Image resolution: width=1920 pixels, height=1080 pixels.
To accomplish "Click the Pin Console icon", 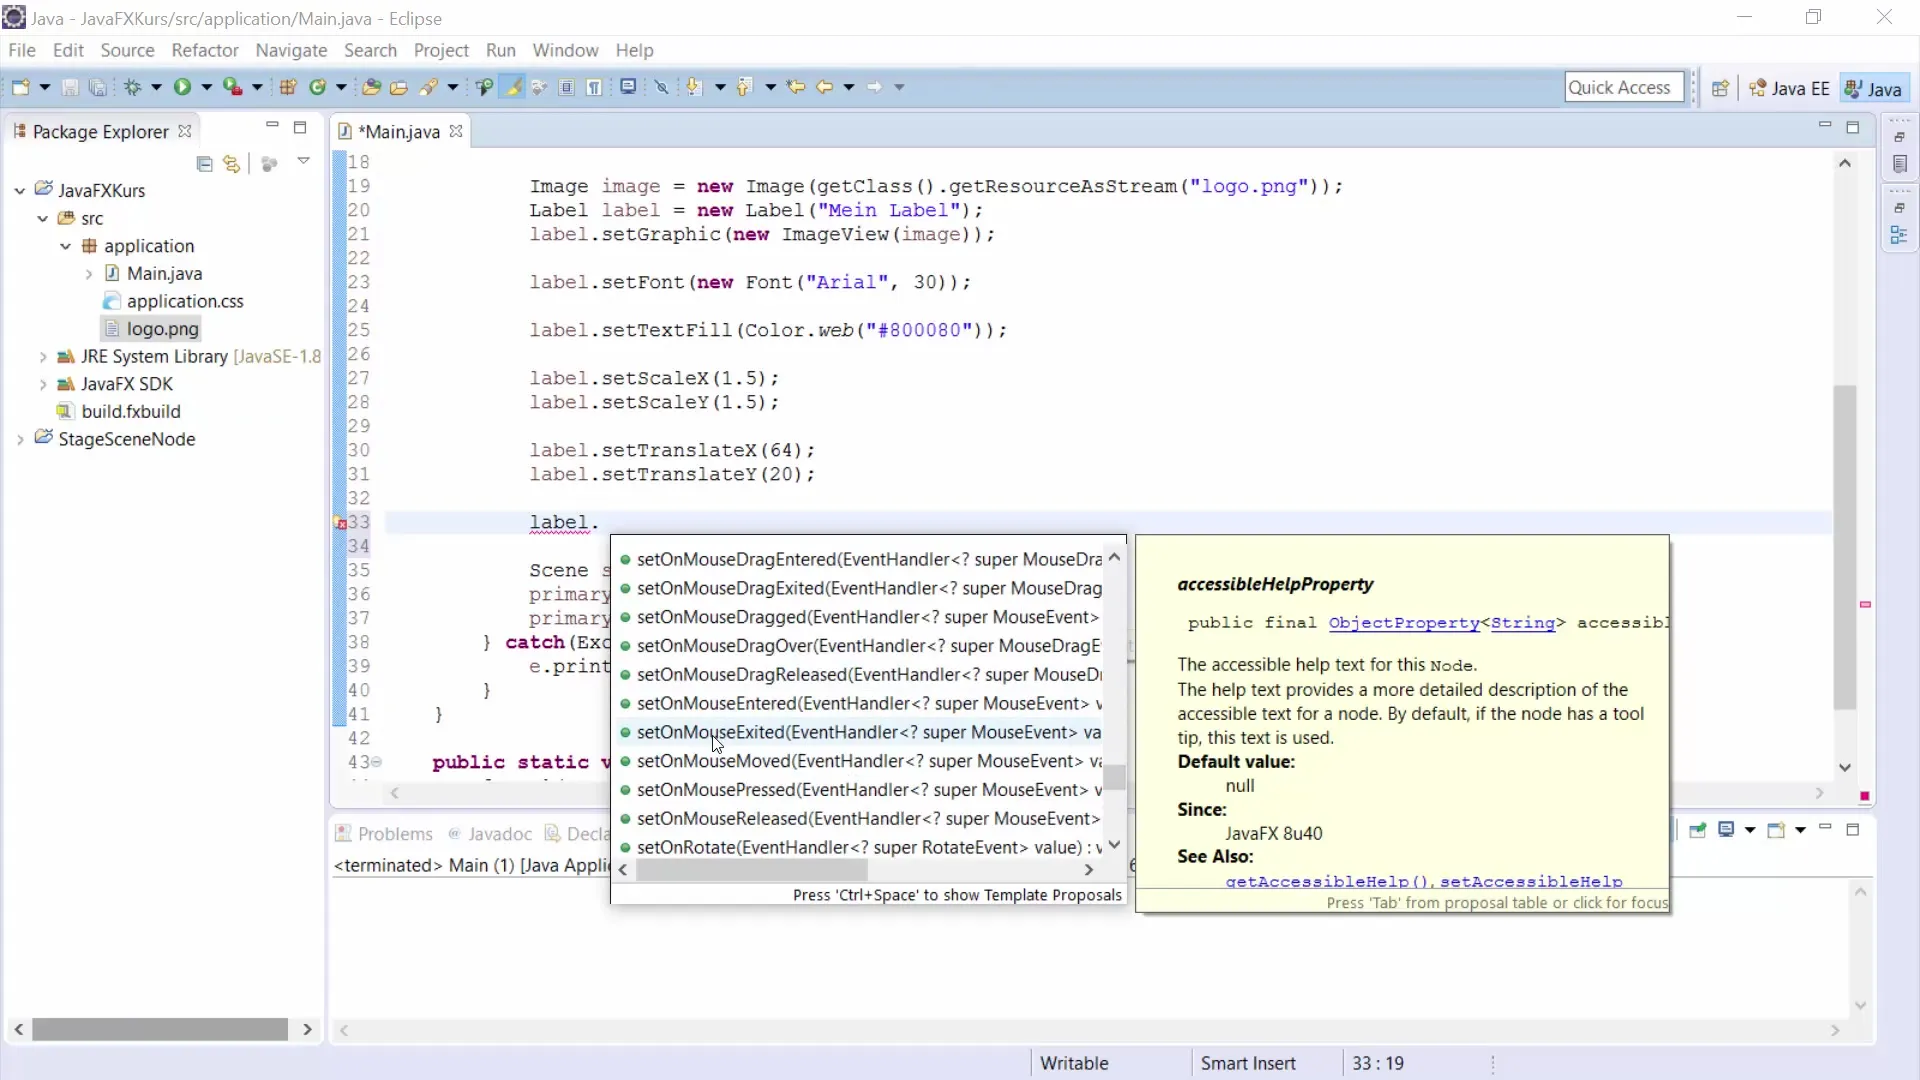I will pyautogui.click(x=1698, y=830).
